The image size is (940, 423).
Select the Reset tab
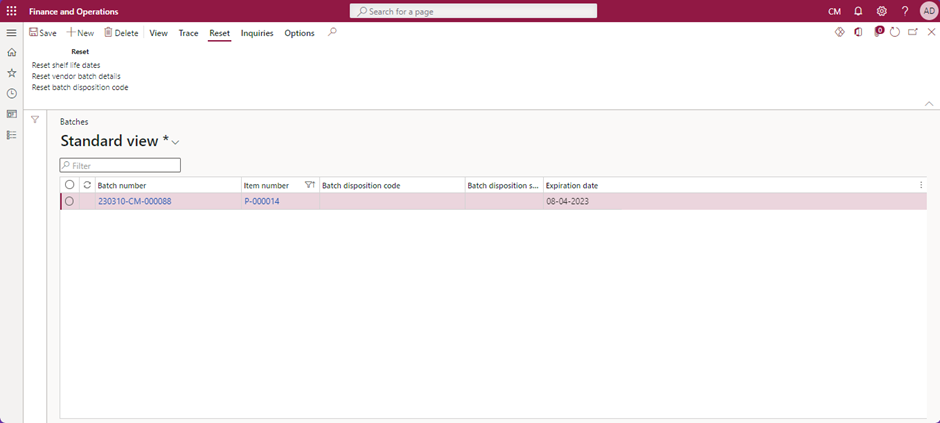pyautogui.click(x=219, y=33)
